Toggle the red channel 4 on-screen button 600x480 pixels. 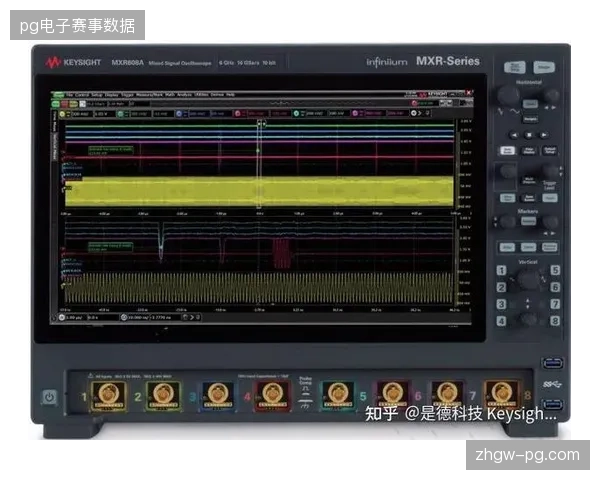(237, 114)
